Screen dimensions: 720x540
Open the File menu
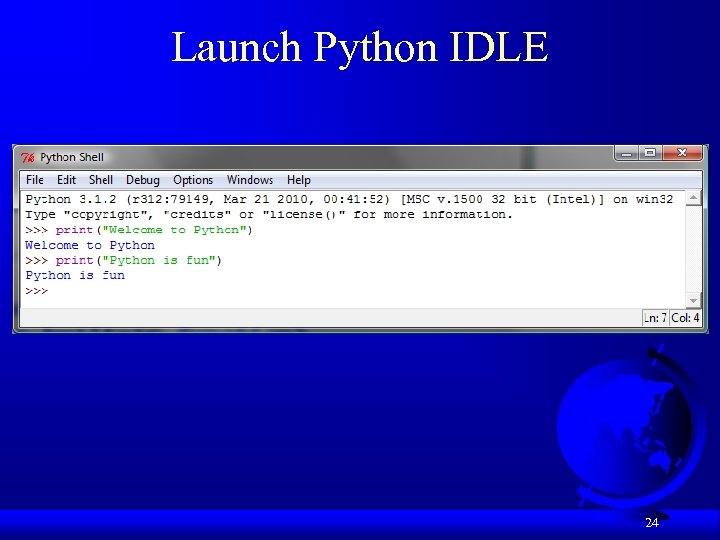click(x=34, y=180)
